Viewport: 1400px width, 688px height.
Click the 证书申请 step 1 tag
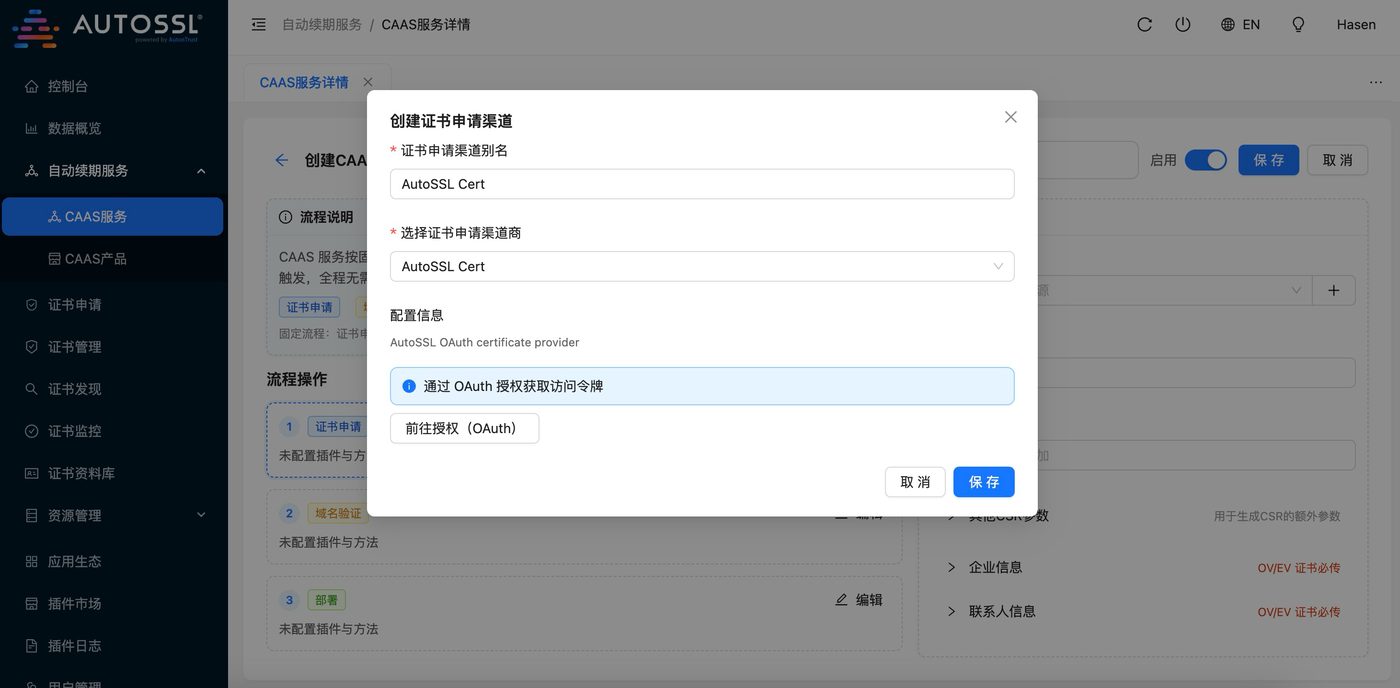(x=338, y=427)
